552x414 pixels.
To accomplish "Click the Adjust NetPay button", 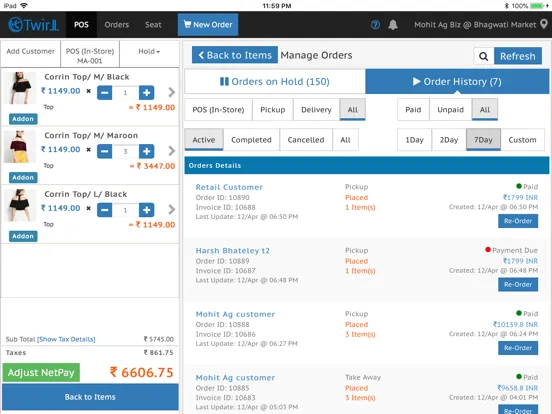I will point(41,372).
